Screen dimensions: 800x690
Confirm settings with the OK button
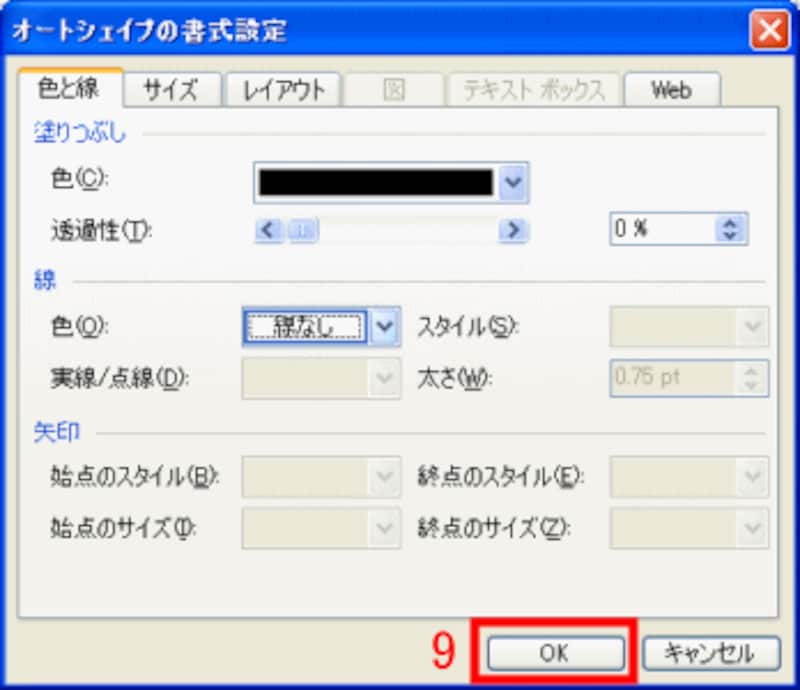tap(556, 652)
